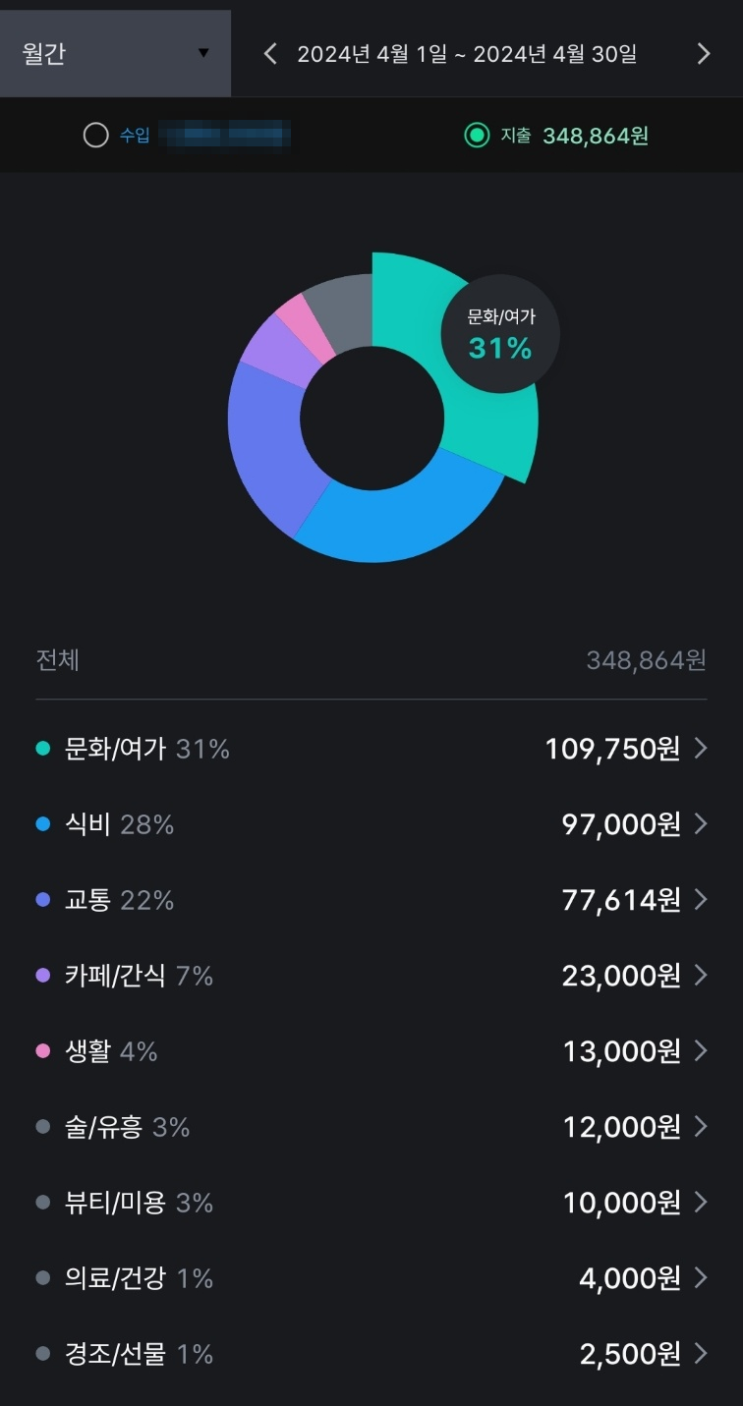Click the April 2024 date range text

pos(467,54)
